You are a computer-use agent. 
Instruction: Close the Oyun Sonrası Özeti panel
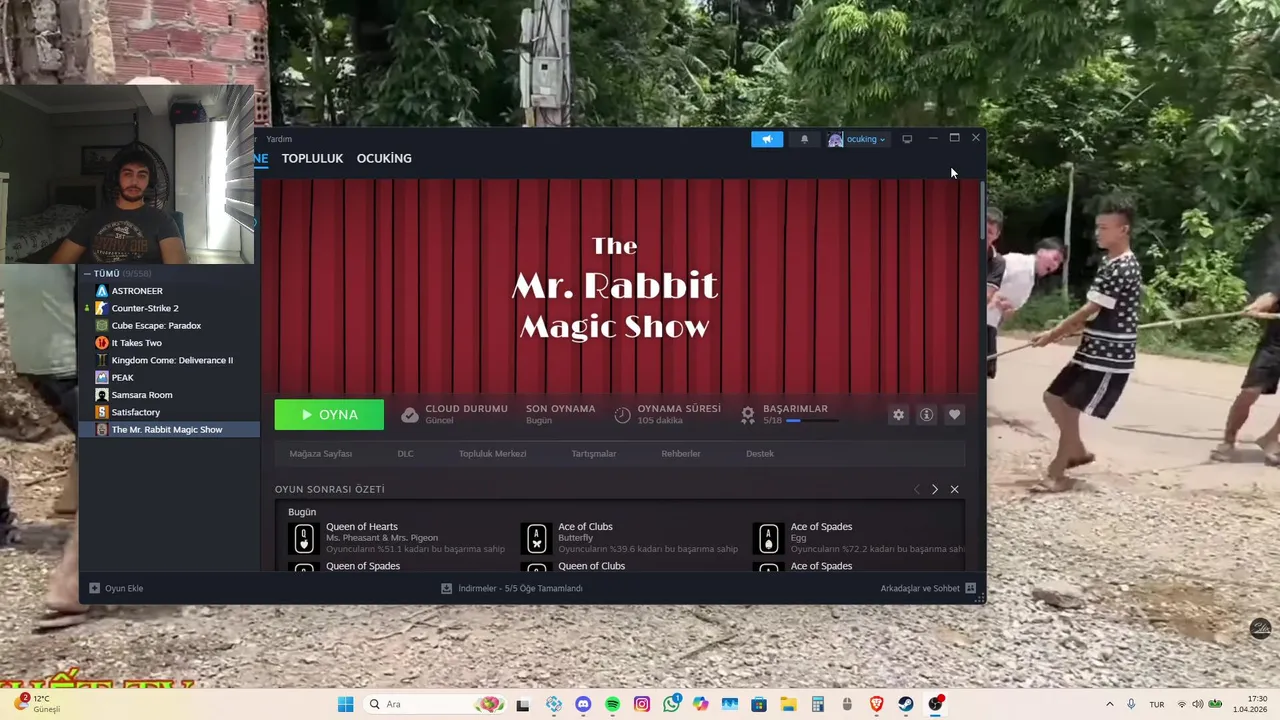click(954, 489)
